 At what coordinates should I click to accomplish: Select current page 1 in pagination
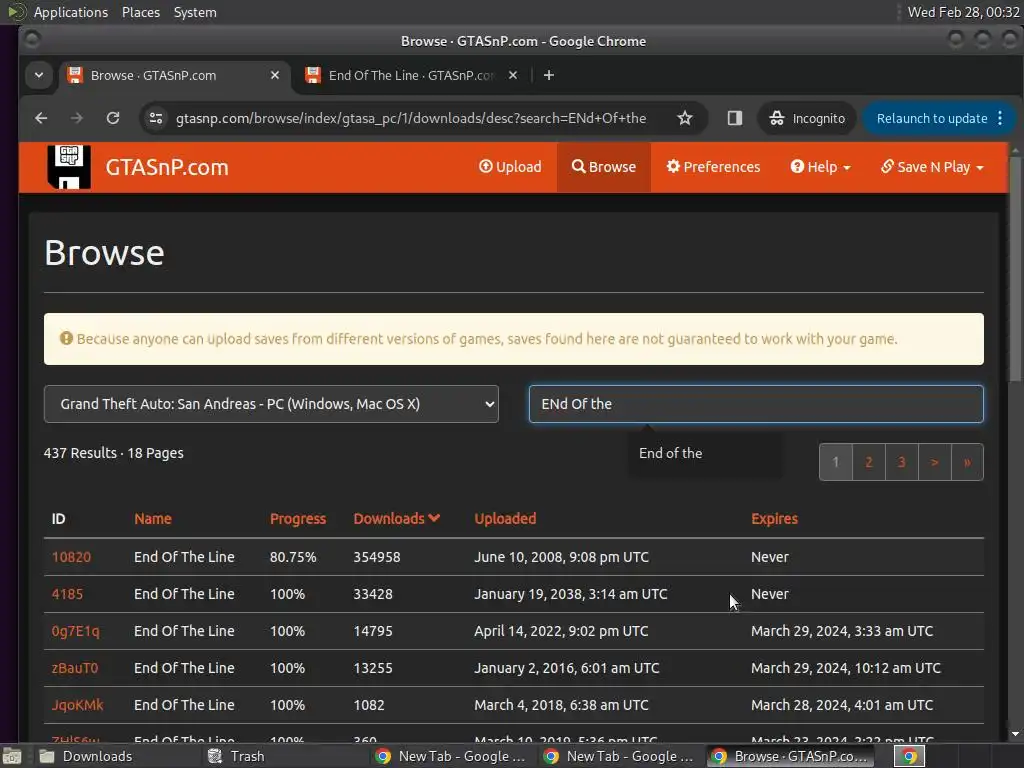pyautogui.click(x=835, y=462)
